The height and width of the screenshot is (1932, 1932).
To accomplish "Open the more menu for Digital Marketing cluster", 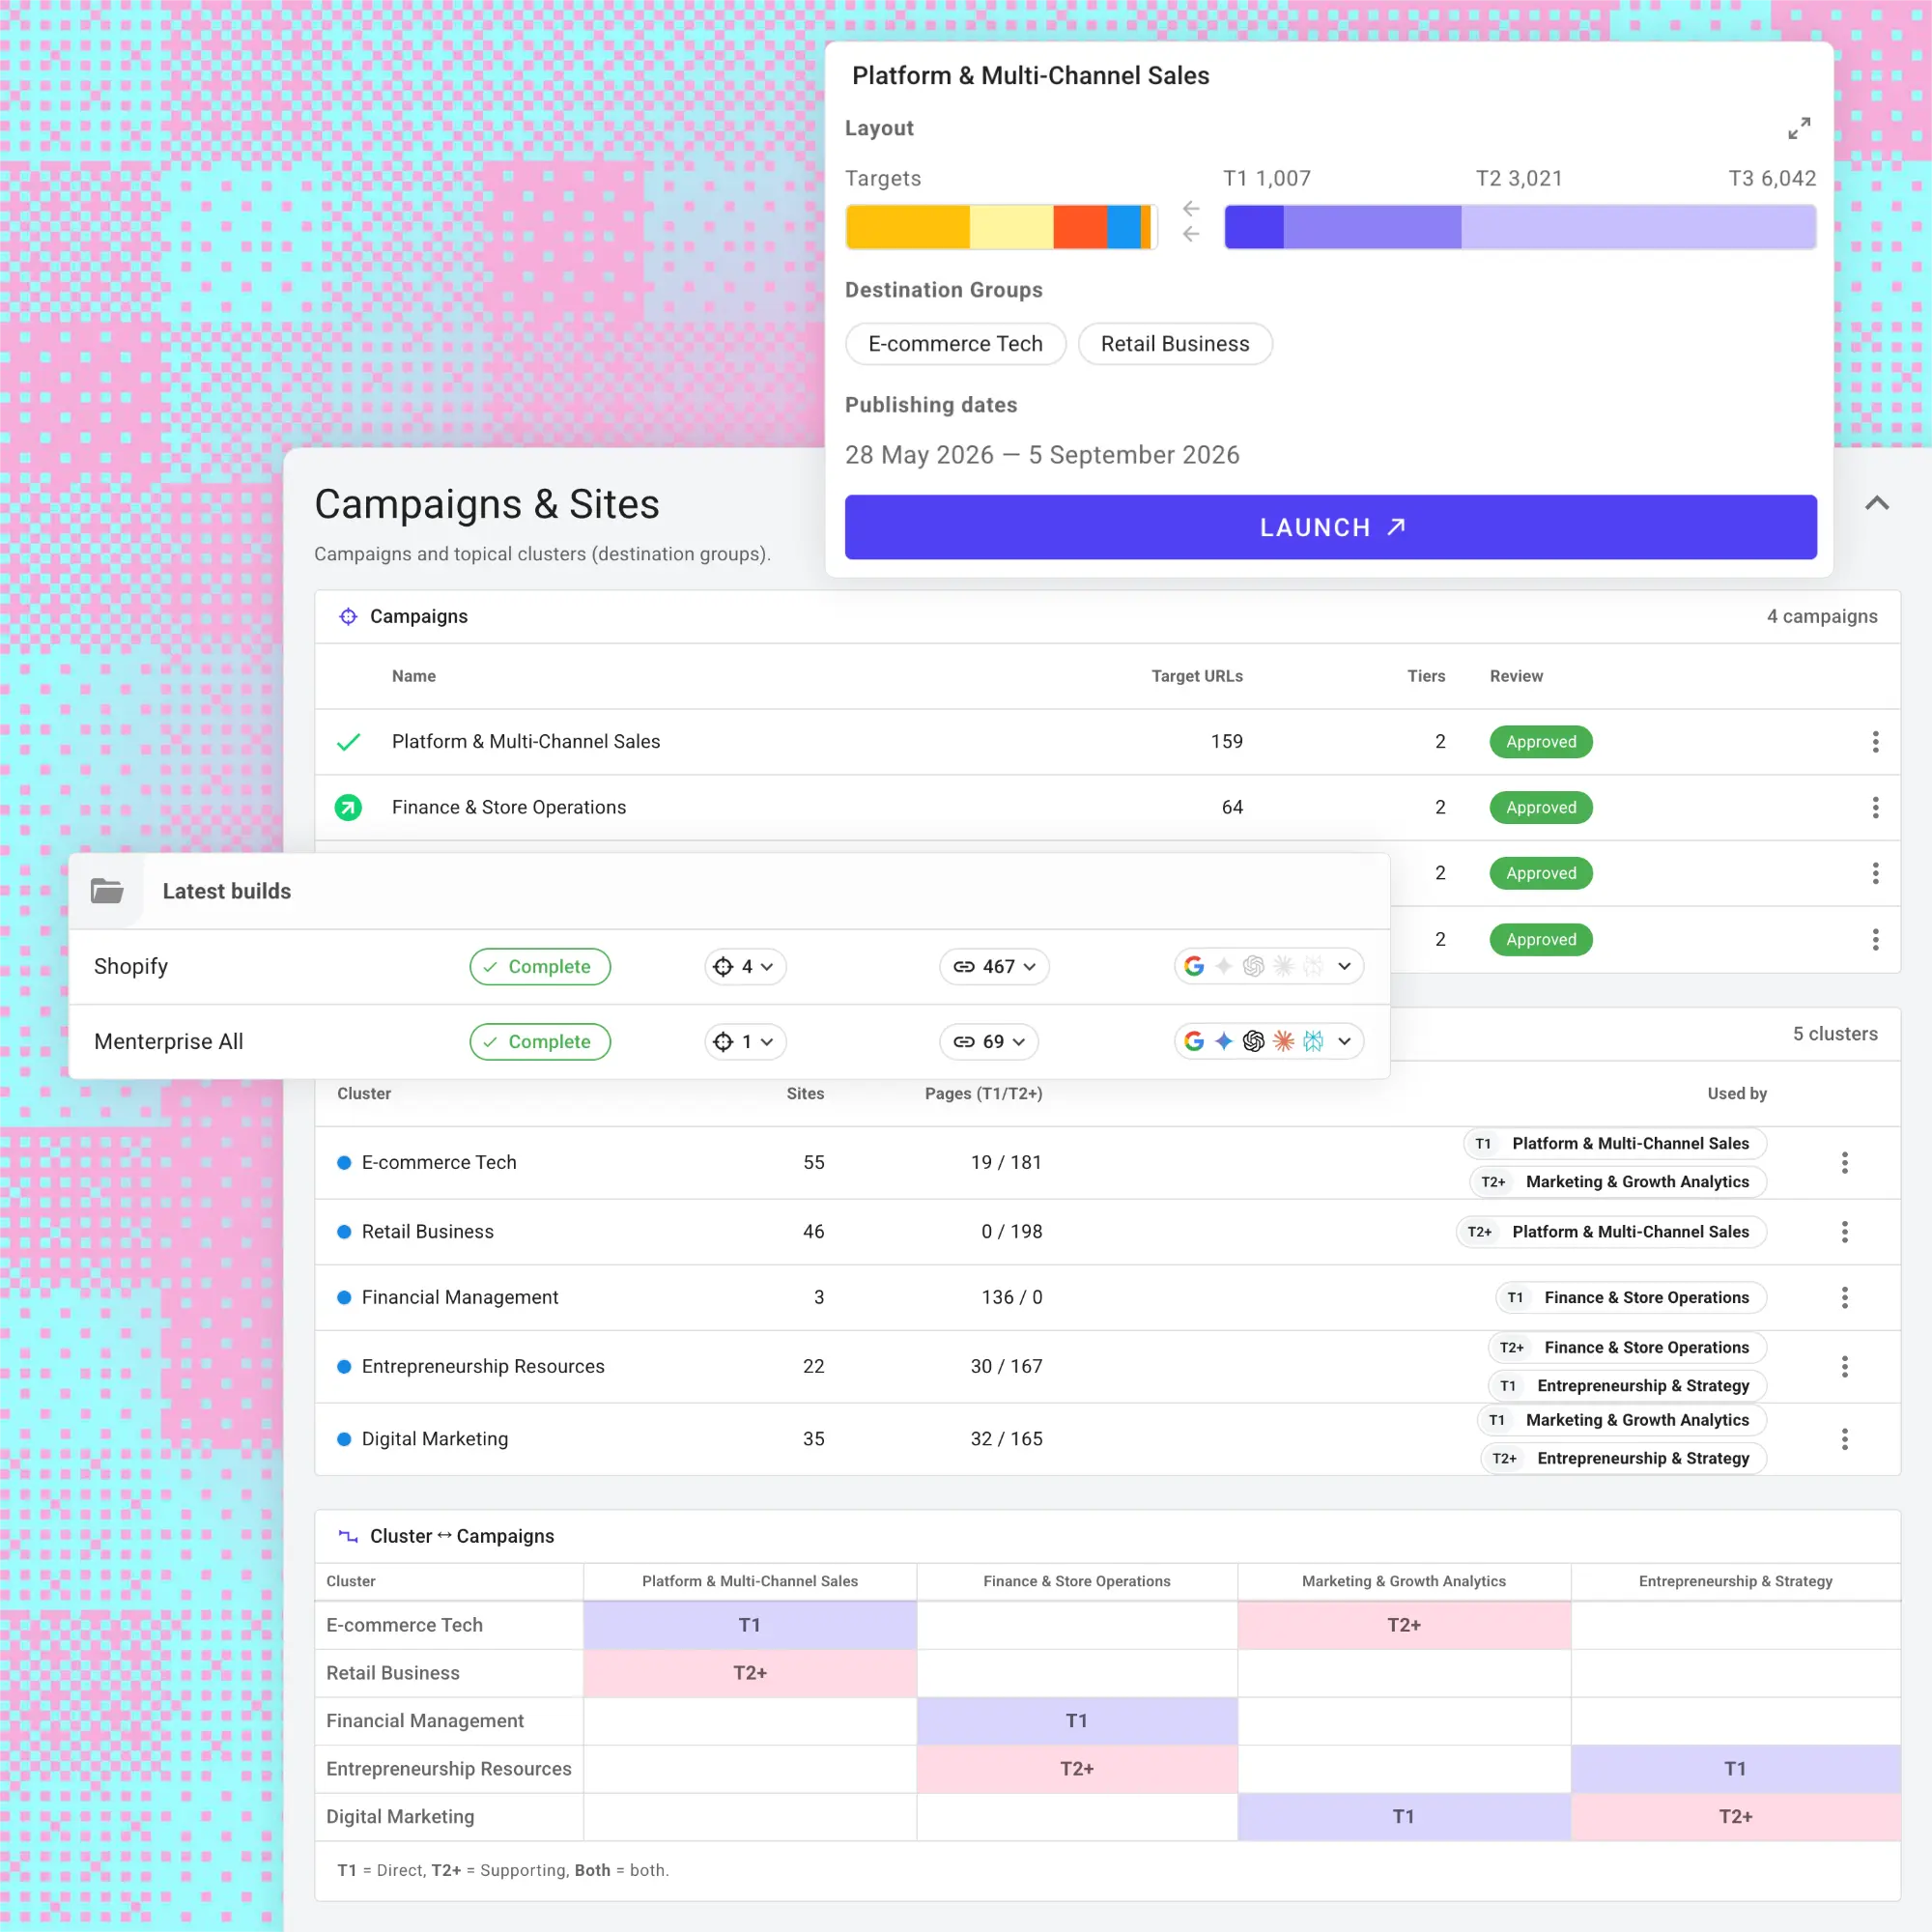I will [x=1845, y=1439].
